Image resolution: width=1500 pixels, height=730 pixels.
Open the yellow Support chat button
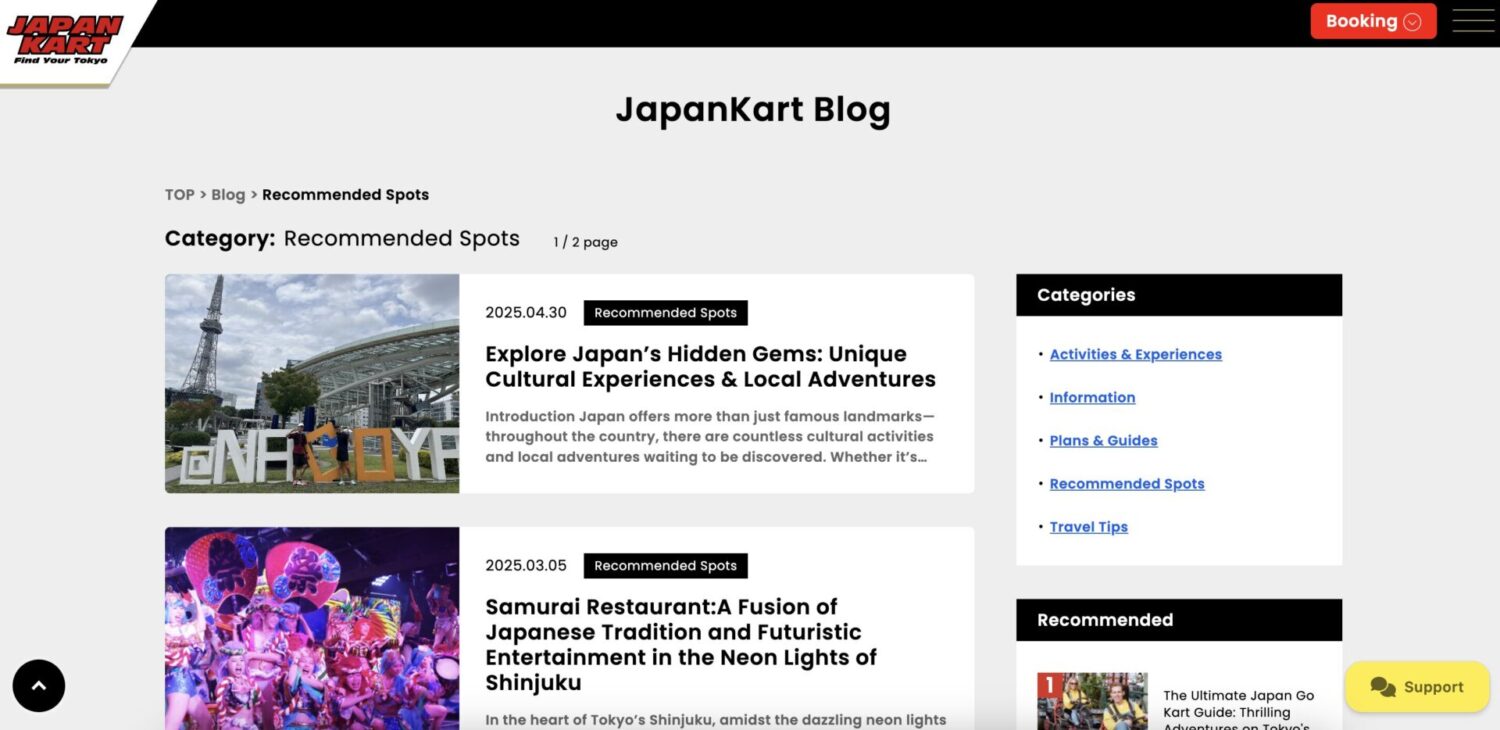pyautogui.click(x=1417, y=687)
